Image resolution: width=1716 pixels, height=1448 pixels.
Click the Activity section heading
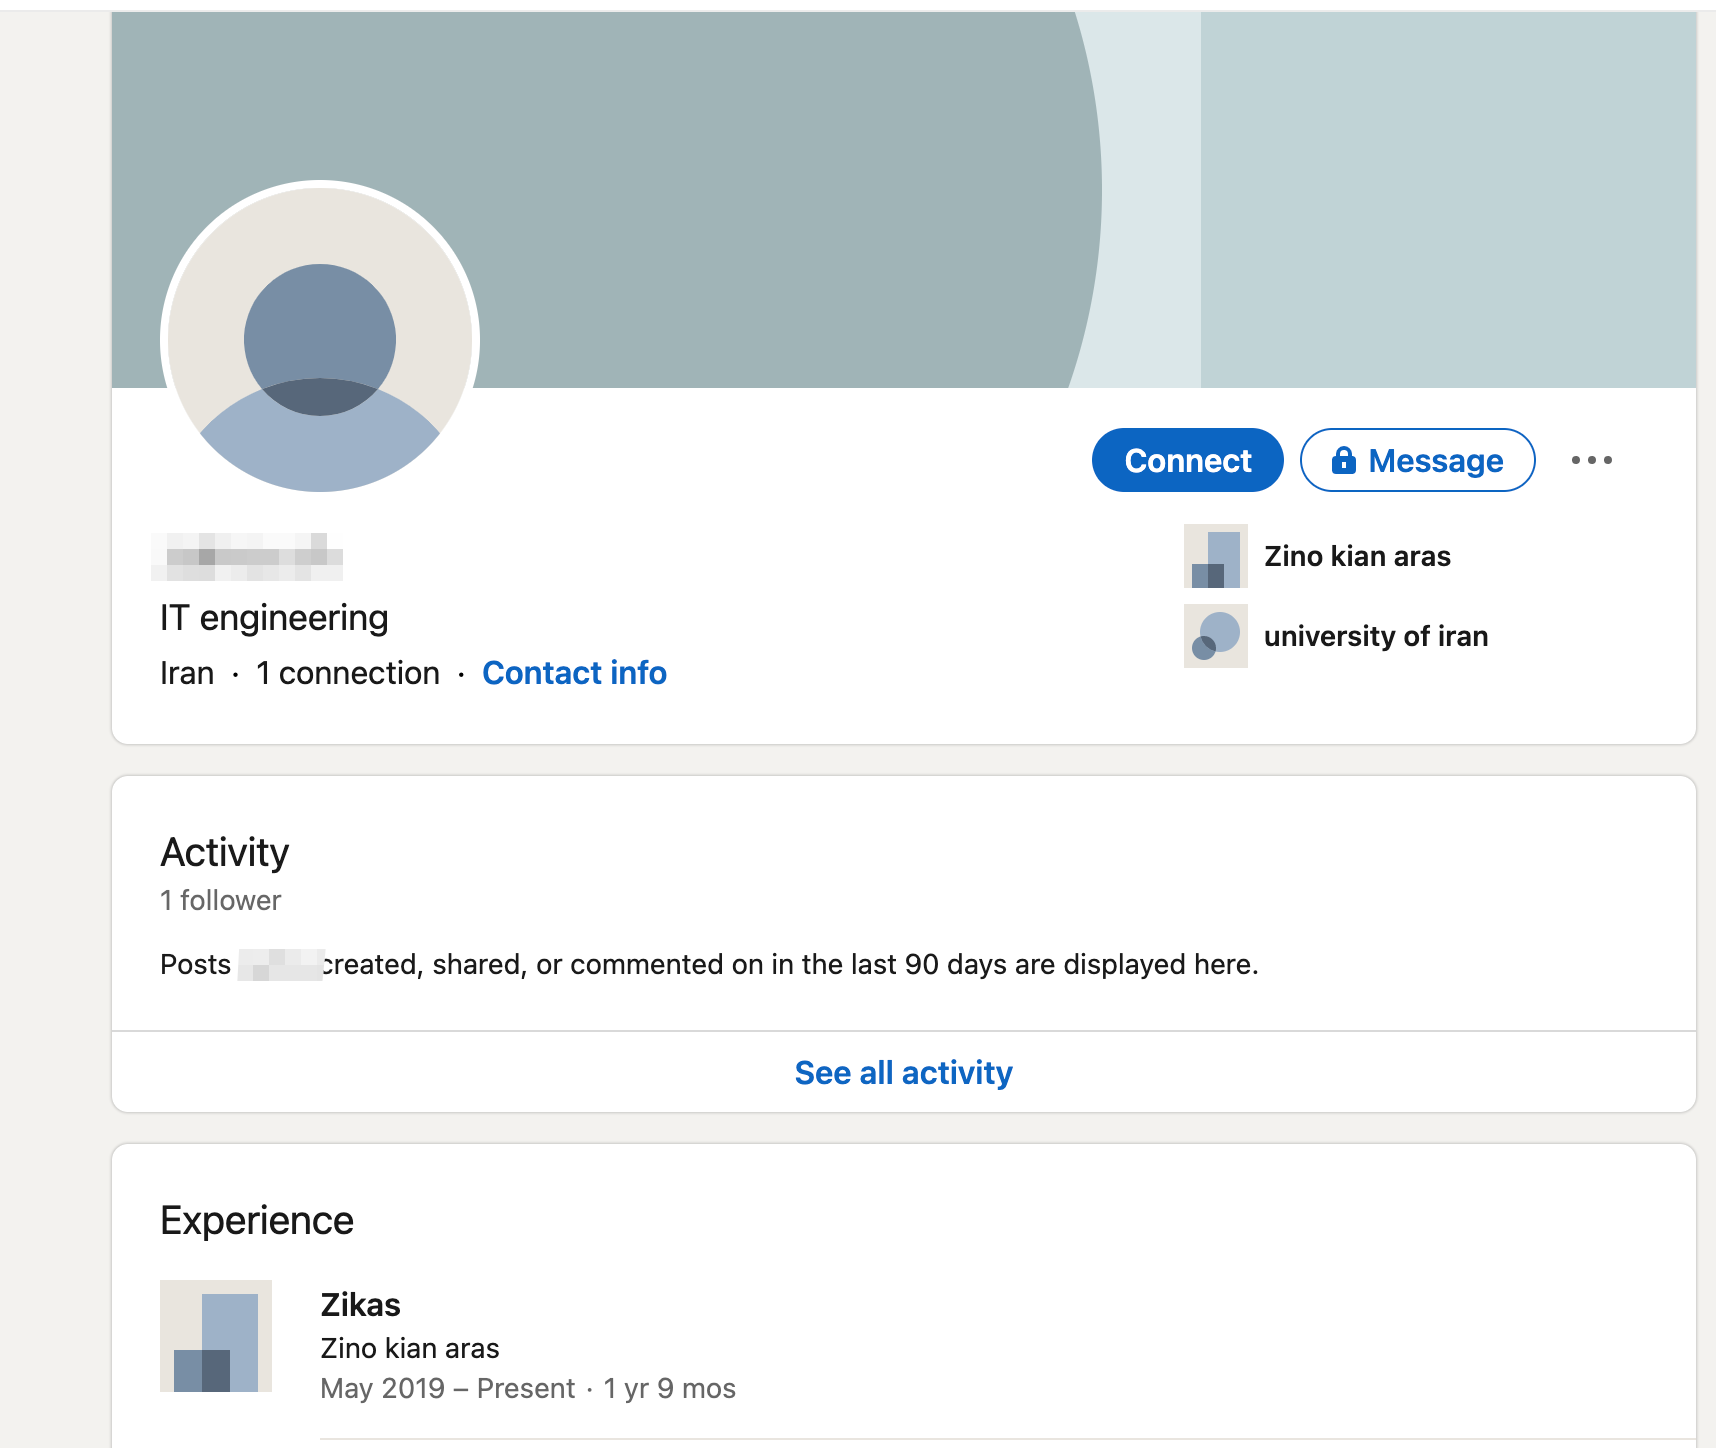pos(225,853)
